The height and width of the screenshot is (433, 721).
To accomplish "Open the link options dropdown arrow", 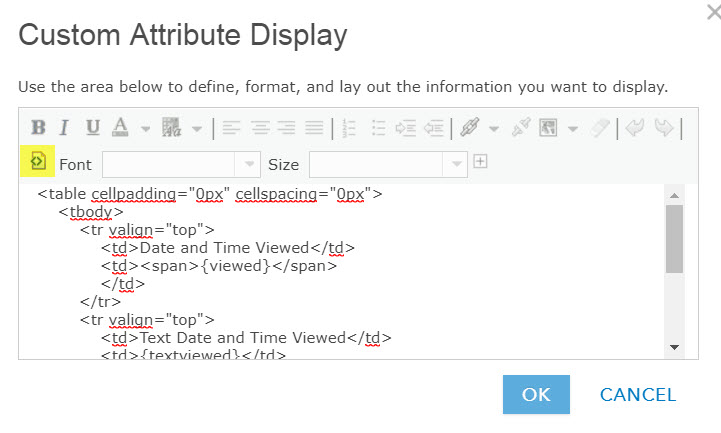I will point(494,129).
